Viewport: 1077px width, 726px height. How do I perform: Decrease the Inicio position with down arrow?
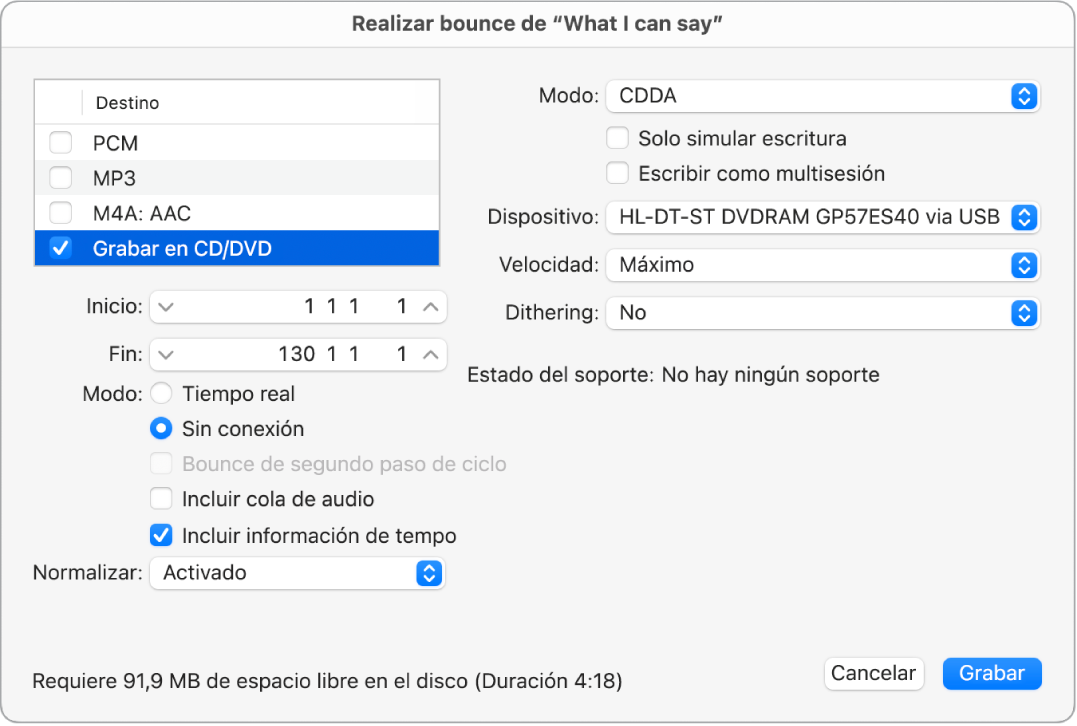coord(167,307)
